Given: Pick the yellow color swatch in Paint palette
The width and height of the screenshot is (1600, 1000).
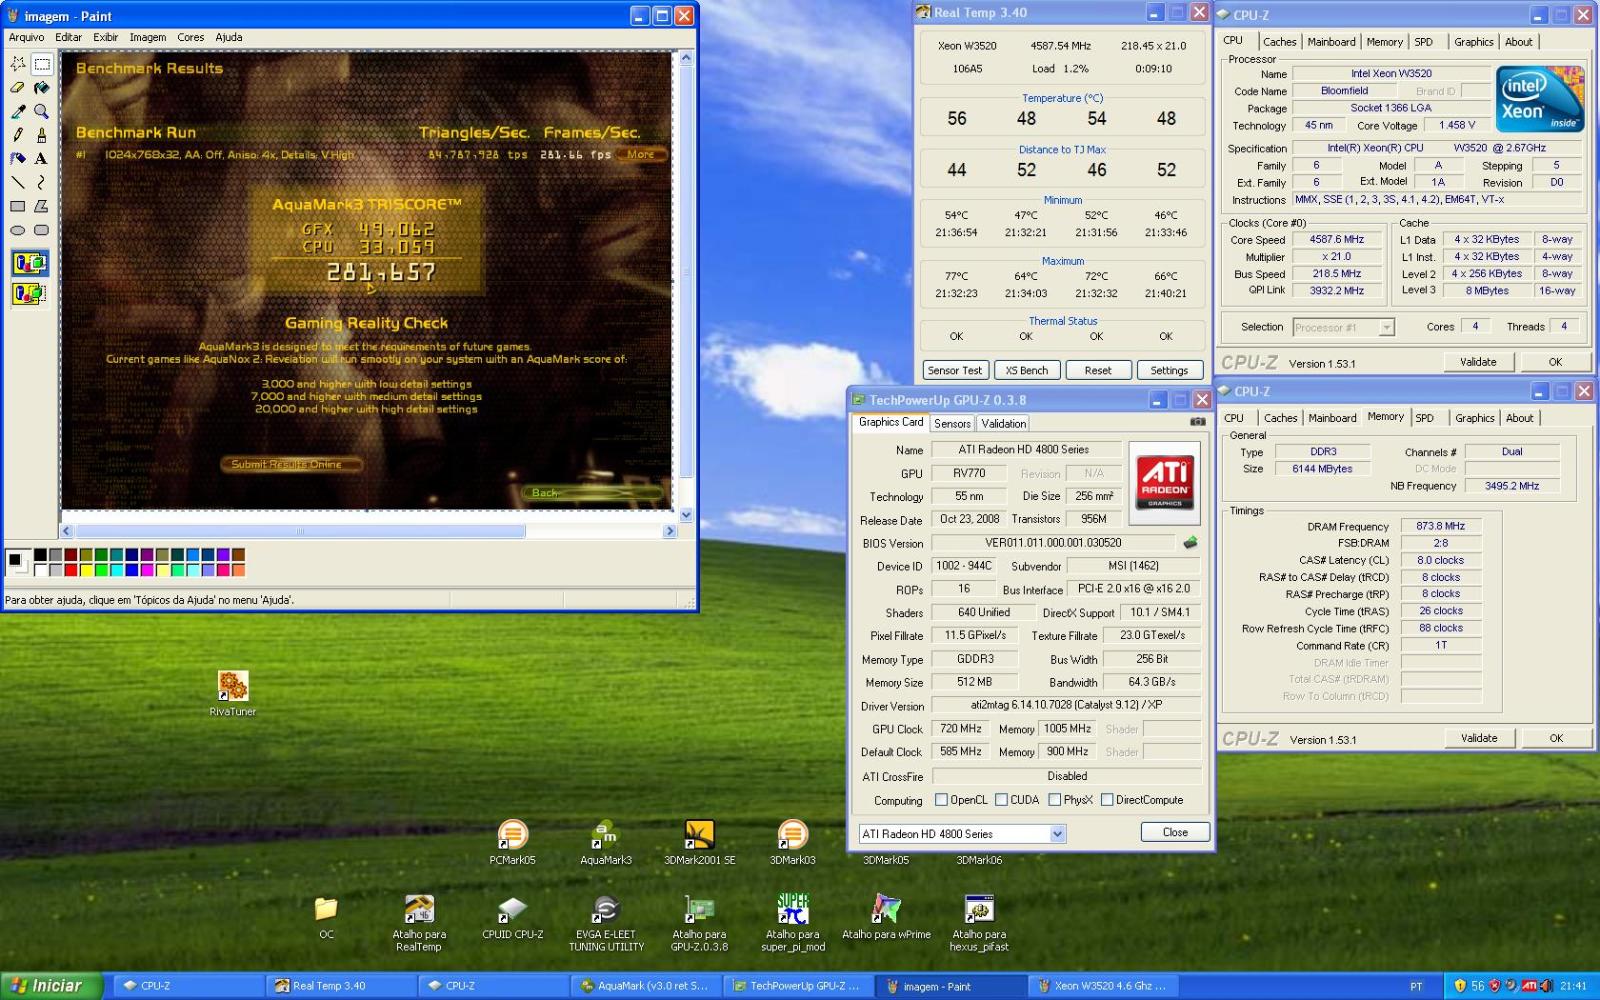Looking at the screenshot, I should click(86, 570).
